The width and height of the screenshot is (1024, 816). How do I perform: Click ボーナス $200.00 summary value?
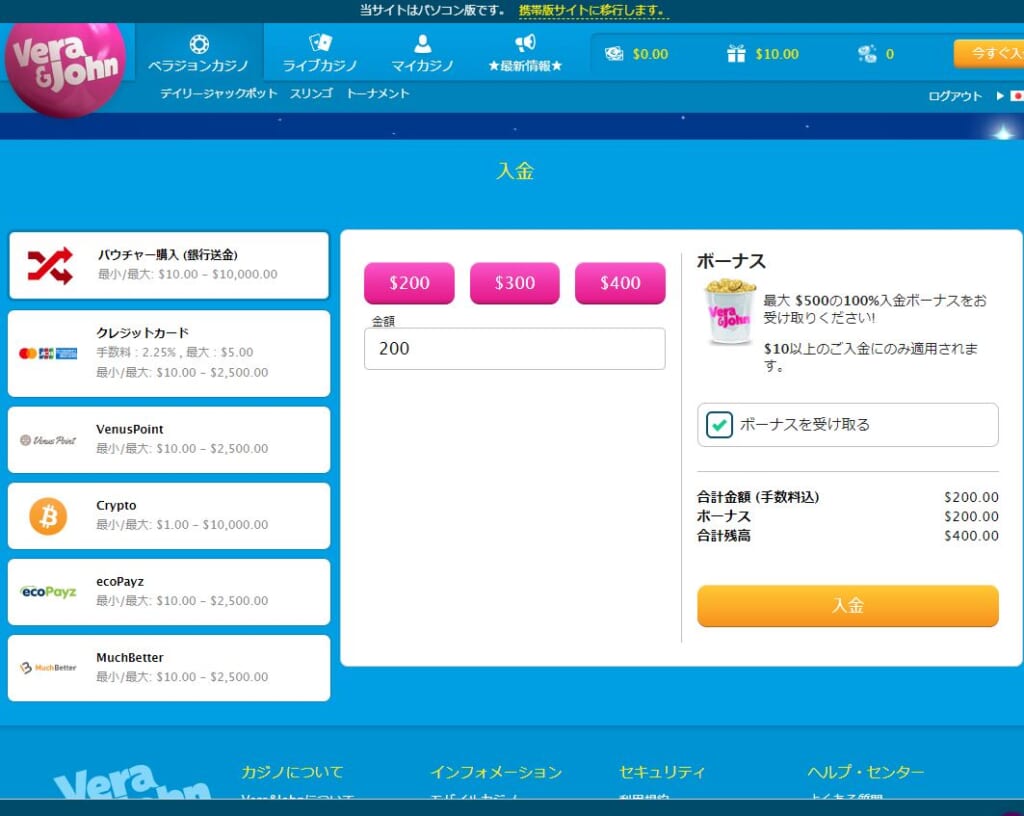971,516
